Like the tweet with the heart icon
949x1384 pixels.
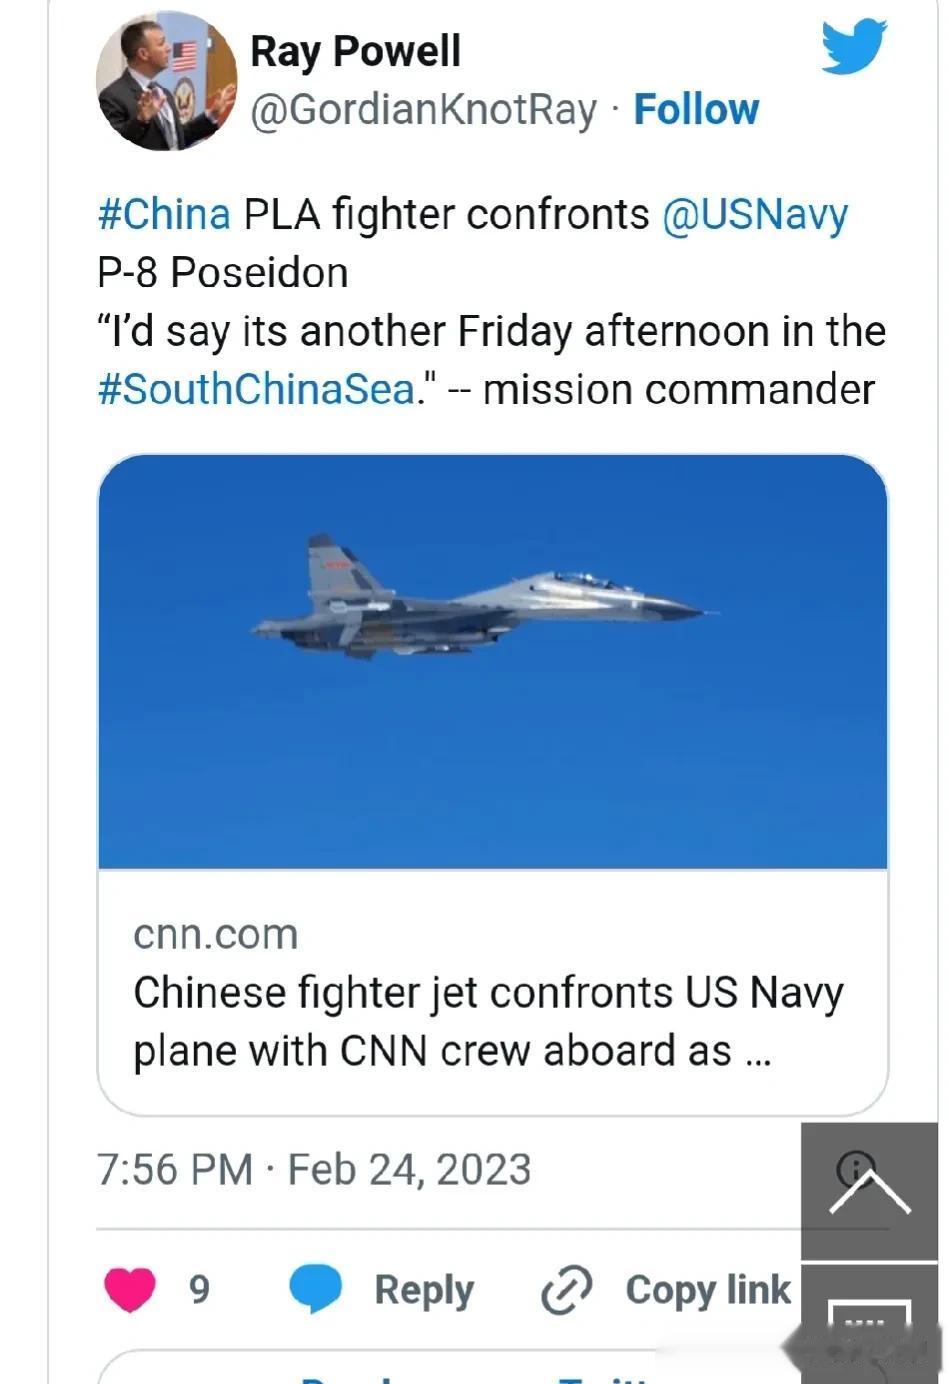point(130,1288)
